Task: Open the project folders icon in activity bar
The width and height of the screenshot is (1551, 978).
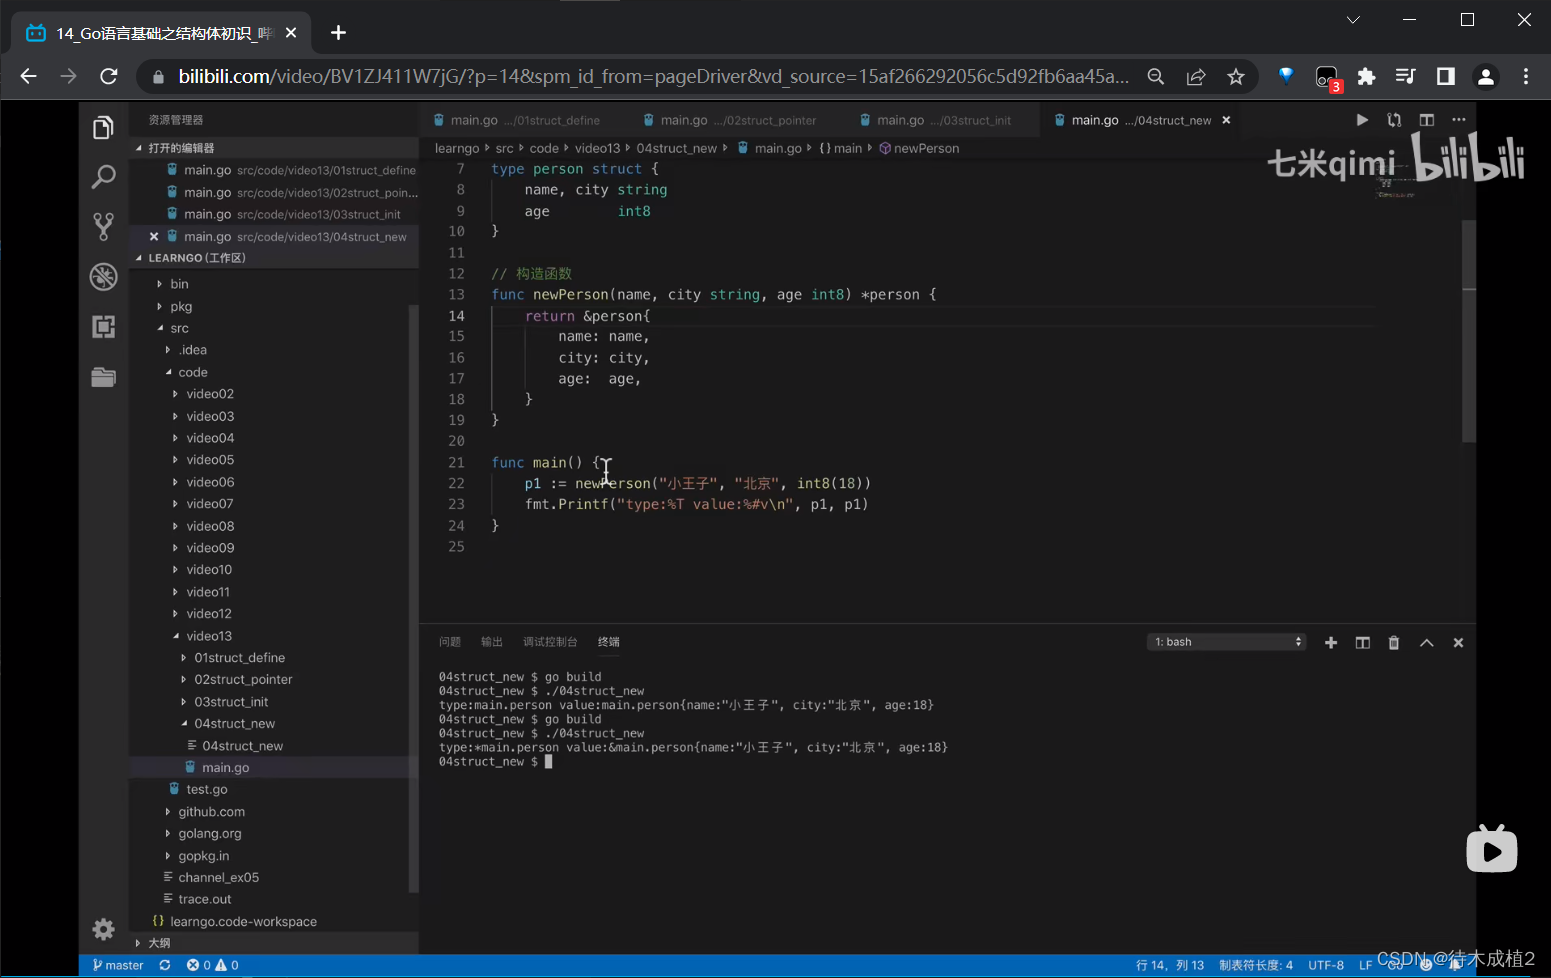Action: 103,377
